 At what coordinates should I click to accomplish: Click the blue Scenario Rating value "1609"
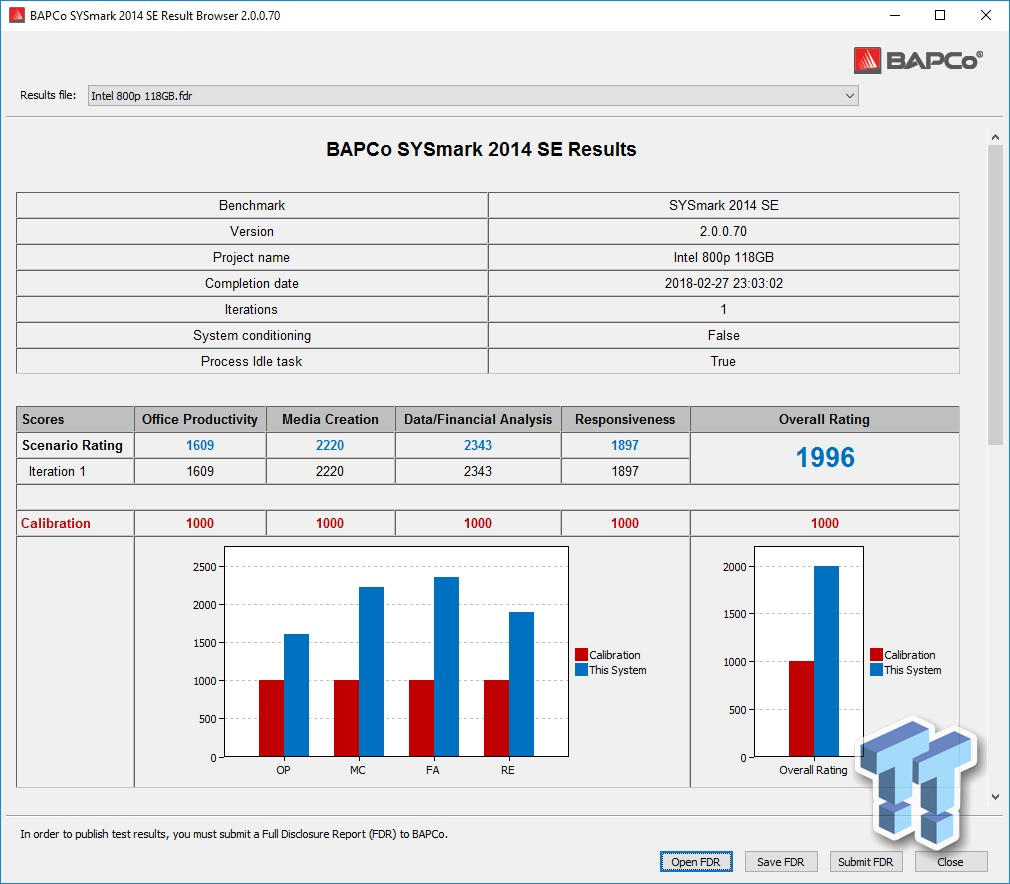(200, 445)
